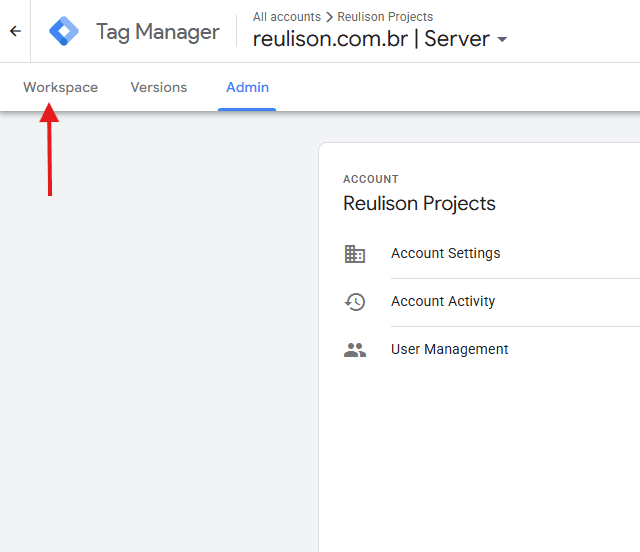Click the breadcrumb chevron after All accounts
The image size is (640, 552).
coord(329,17)
